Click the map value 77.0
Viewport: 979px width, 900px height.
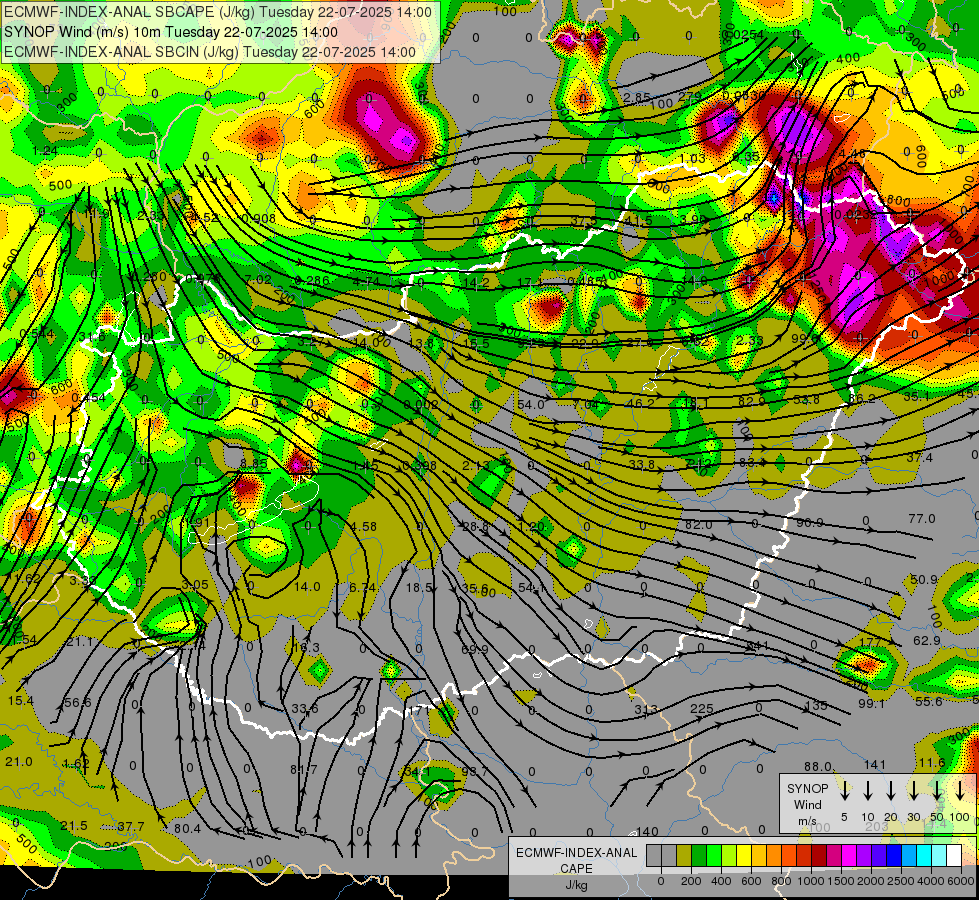922,518
